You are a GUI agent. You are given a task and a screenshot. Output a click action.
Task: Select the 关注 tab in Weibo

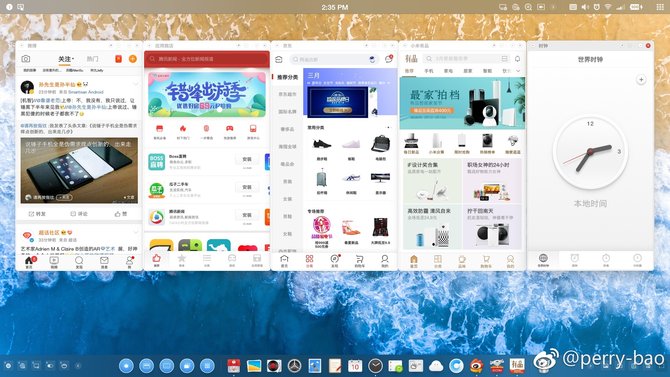coord(66,59)
